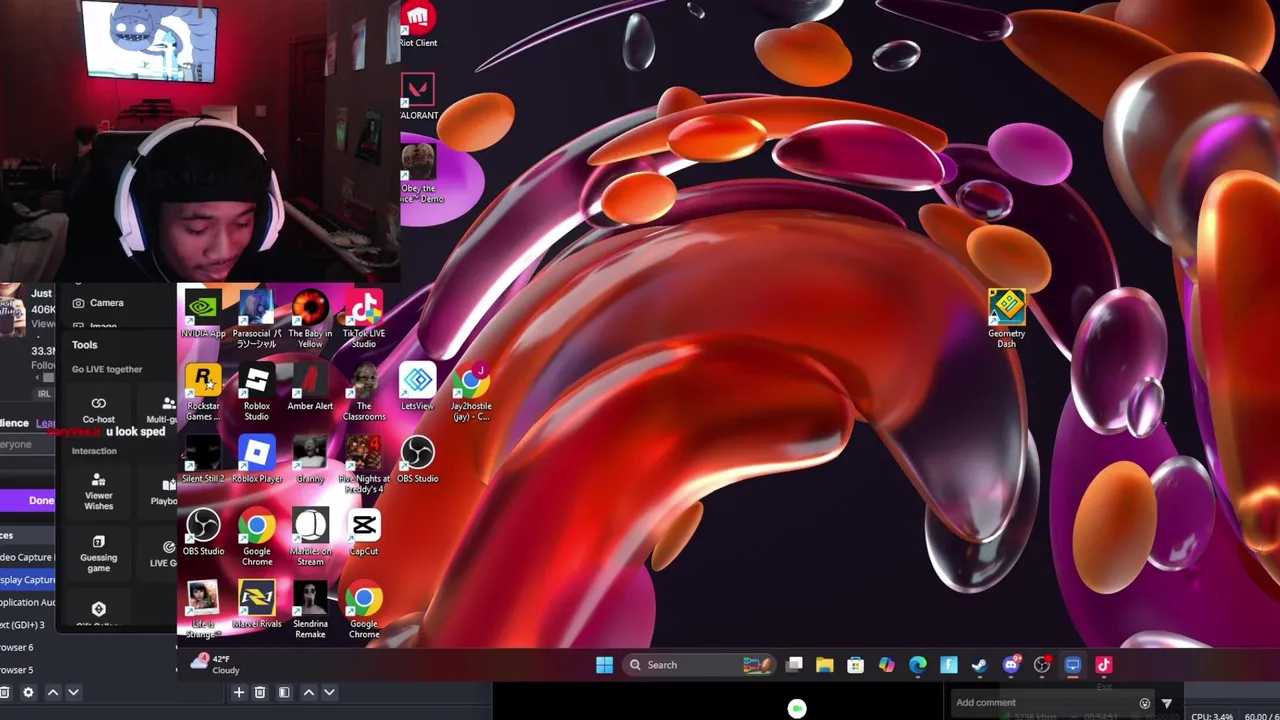
Task: Open the Co-host tool
Action: click(99, 410)
